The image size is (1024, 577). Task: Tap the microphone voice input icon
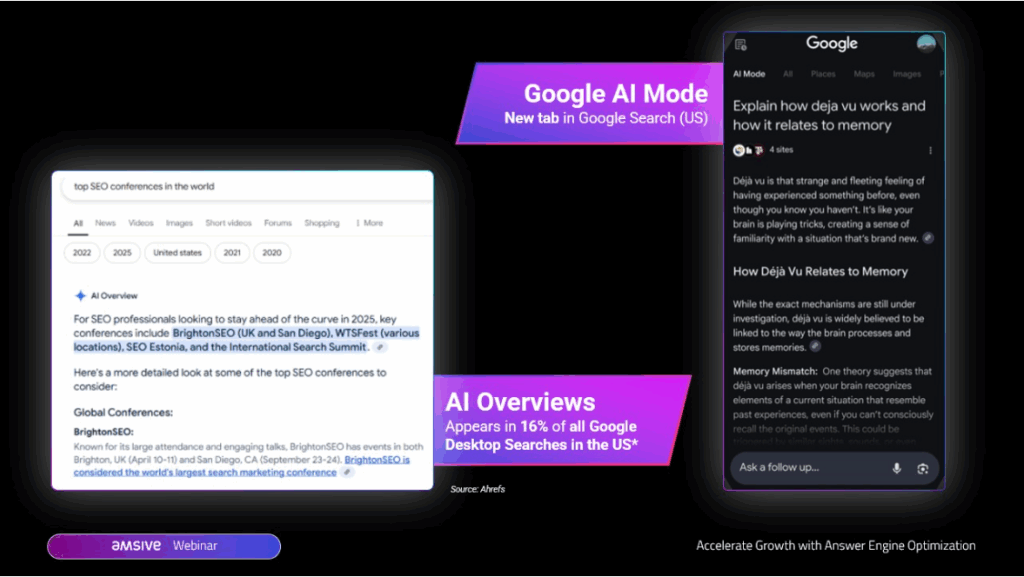point(897,468)
